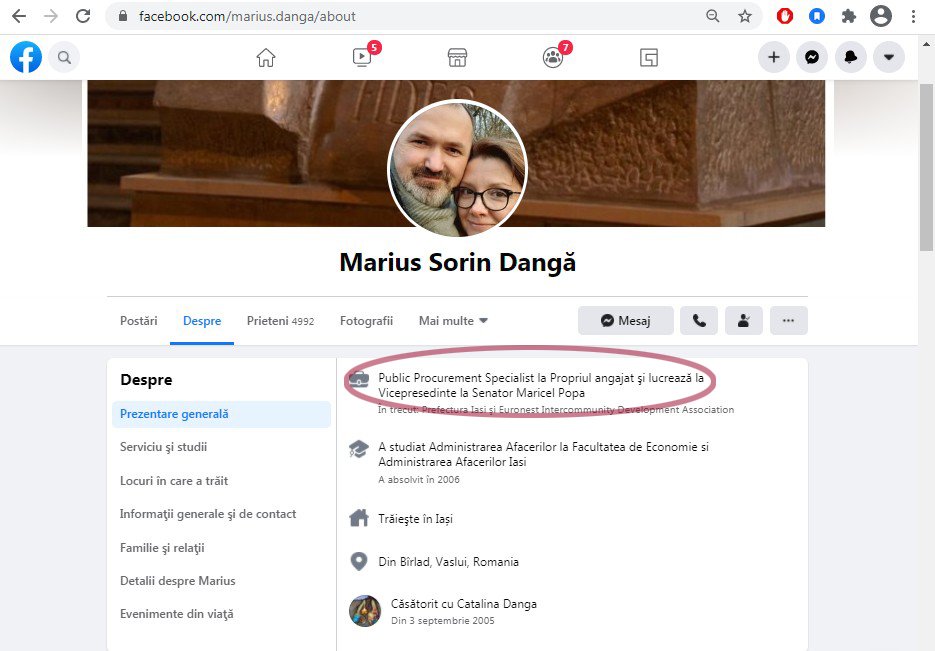Open the Gaming icon
935x651 pixels.
point(648,57)
